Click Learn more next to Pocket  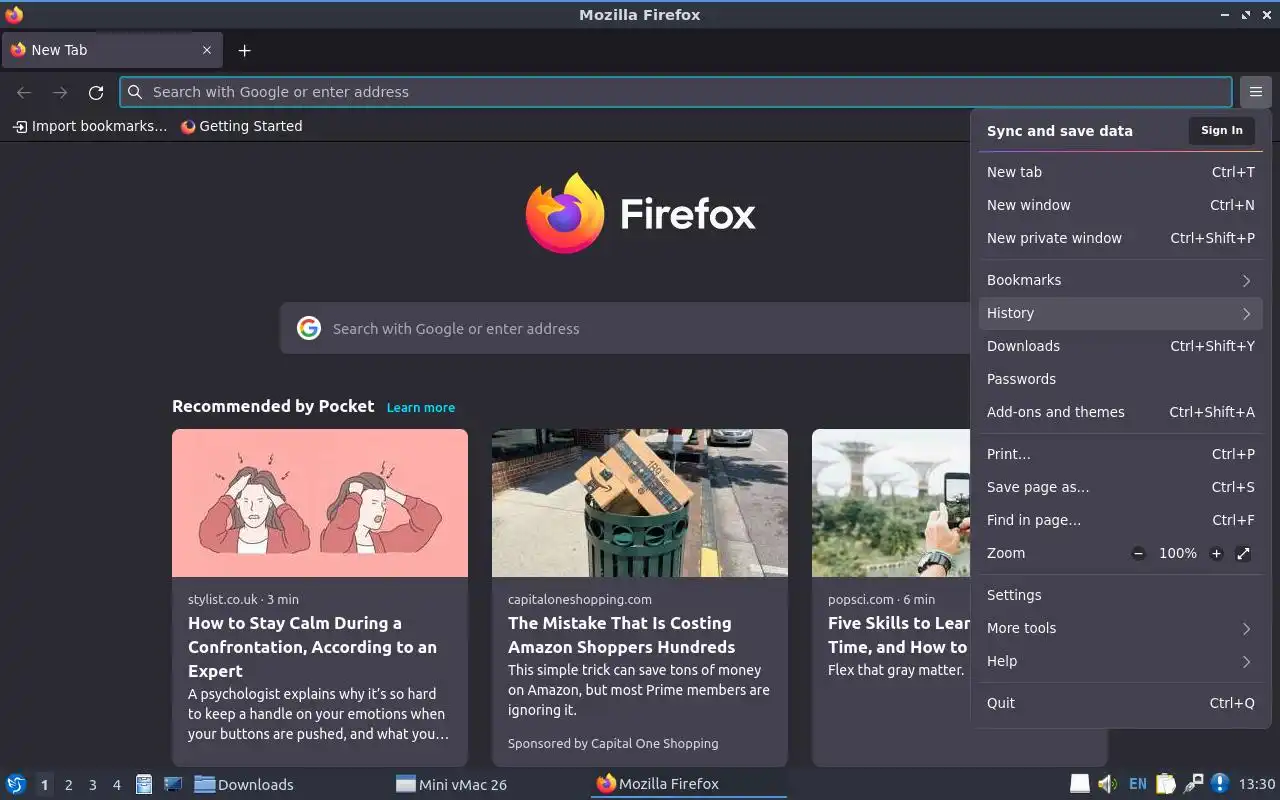click(x=421, y=408)
